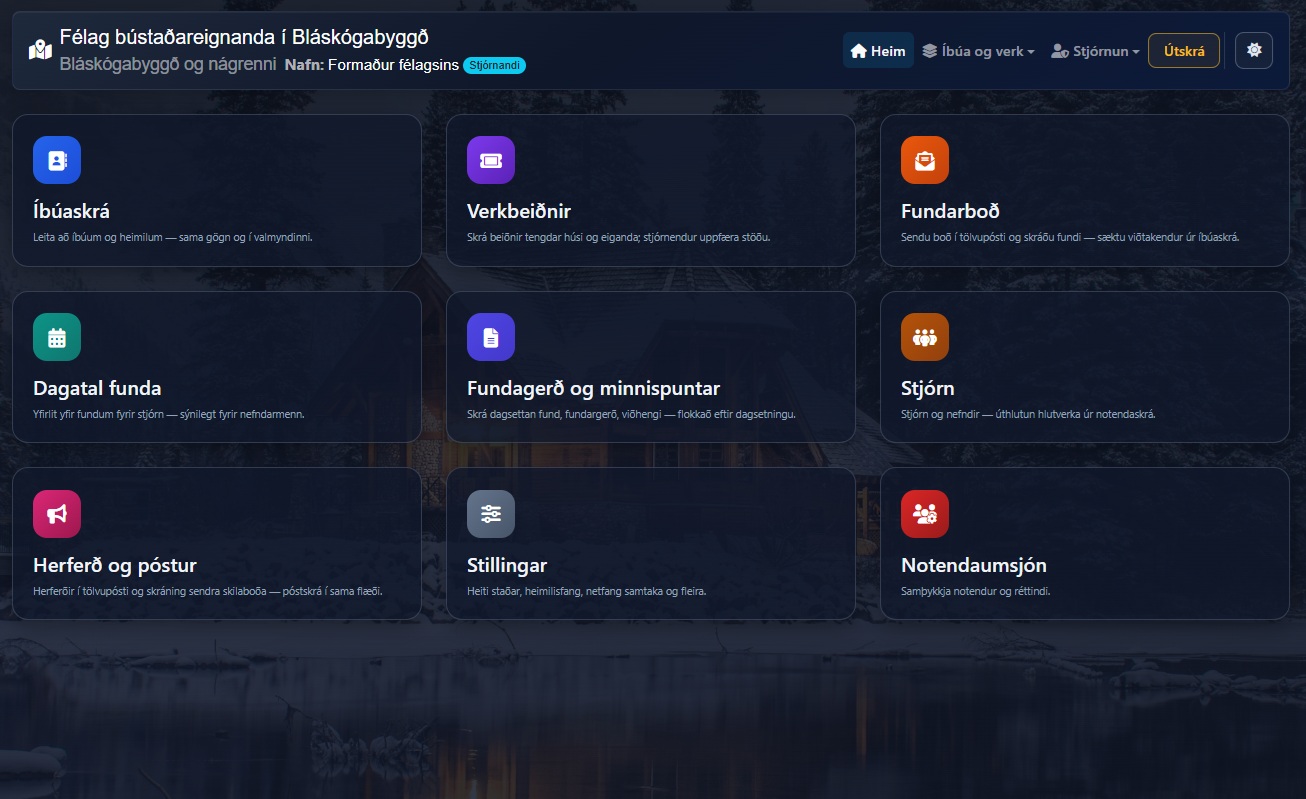Expand the Íbúa og verk dropdown

tap(978, 51)
